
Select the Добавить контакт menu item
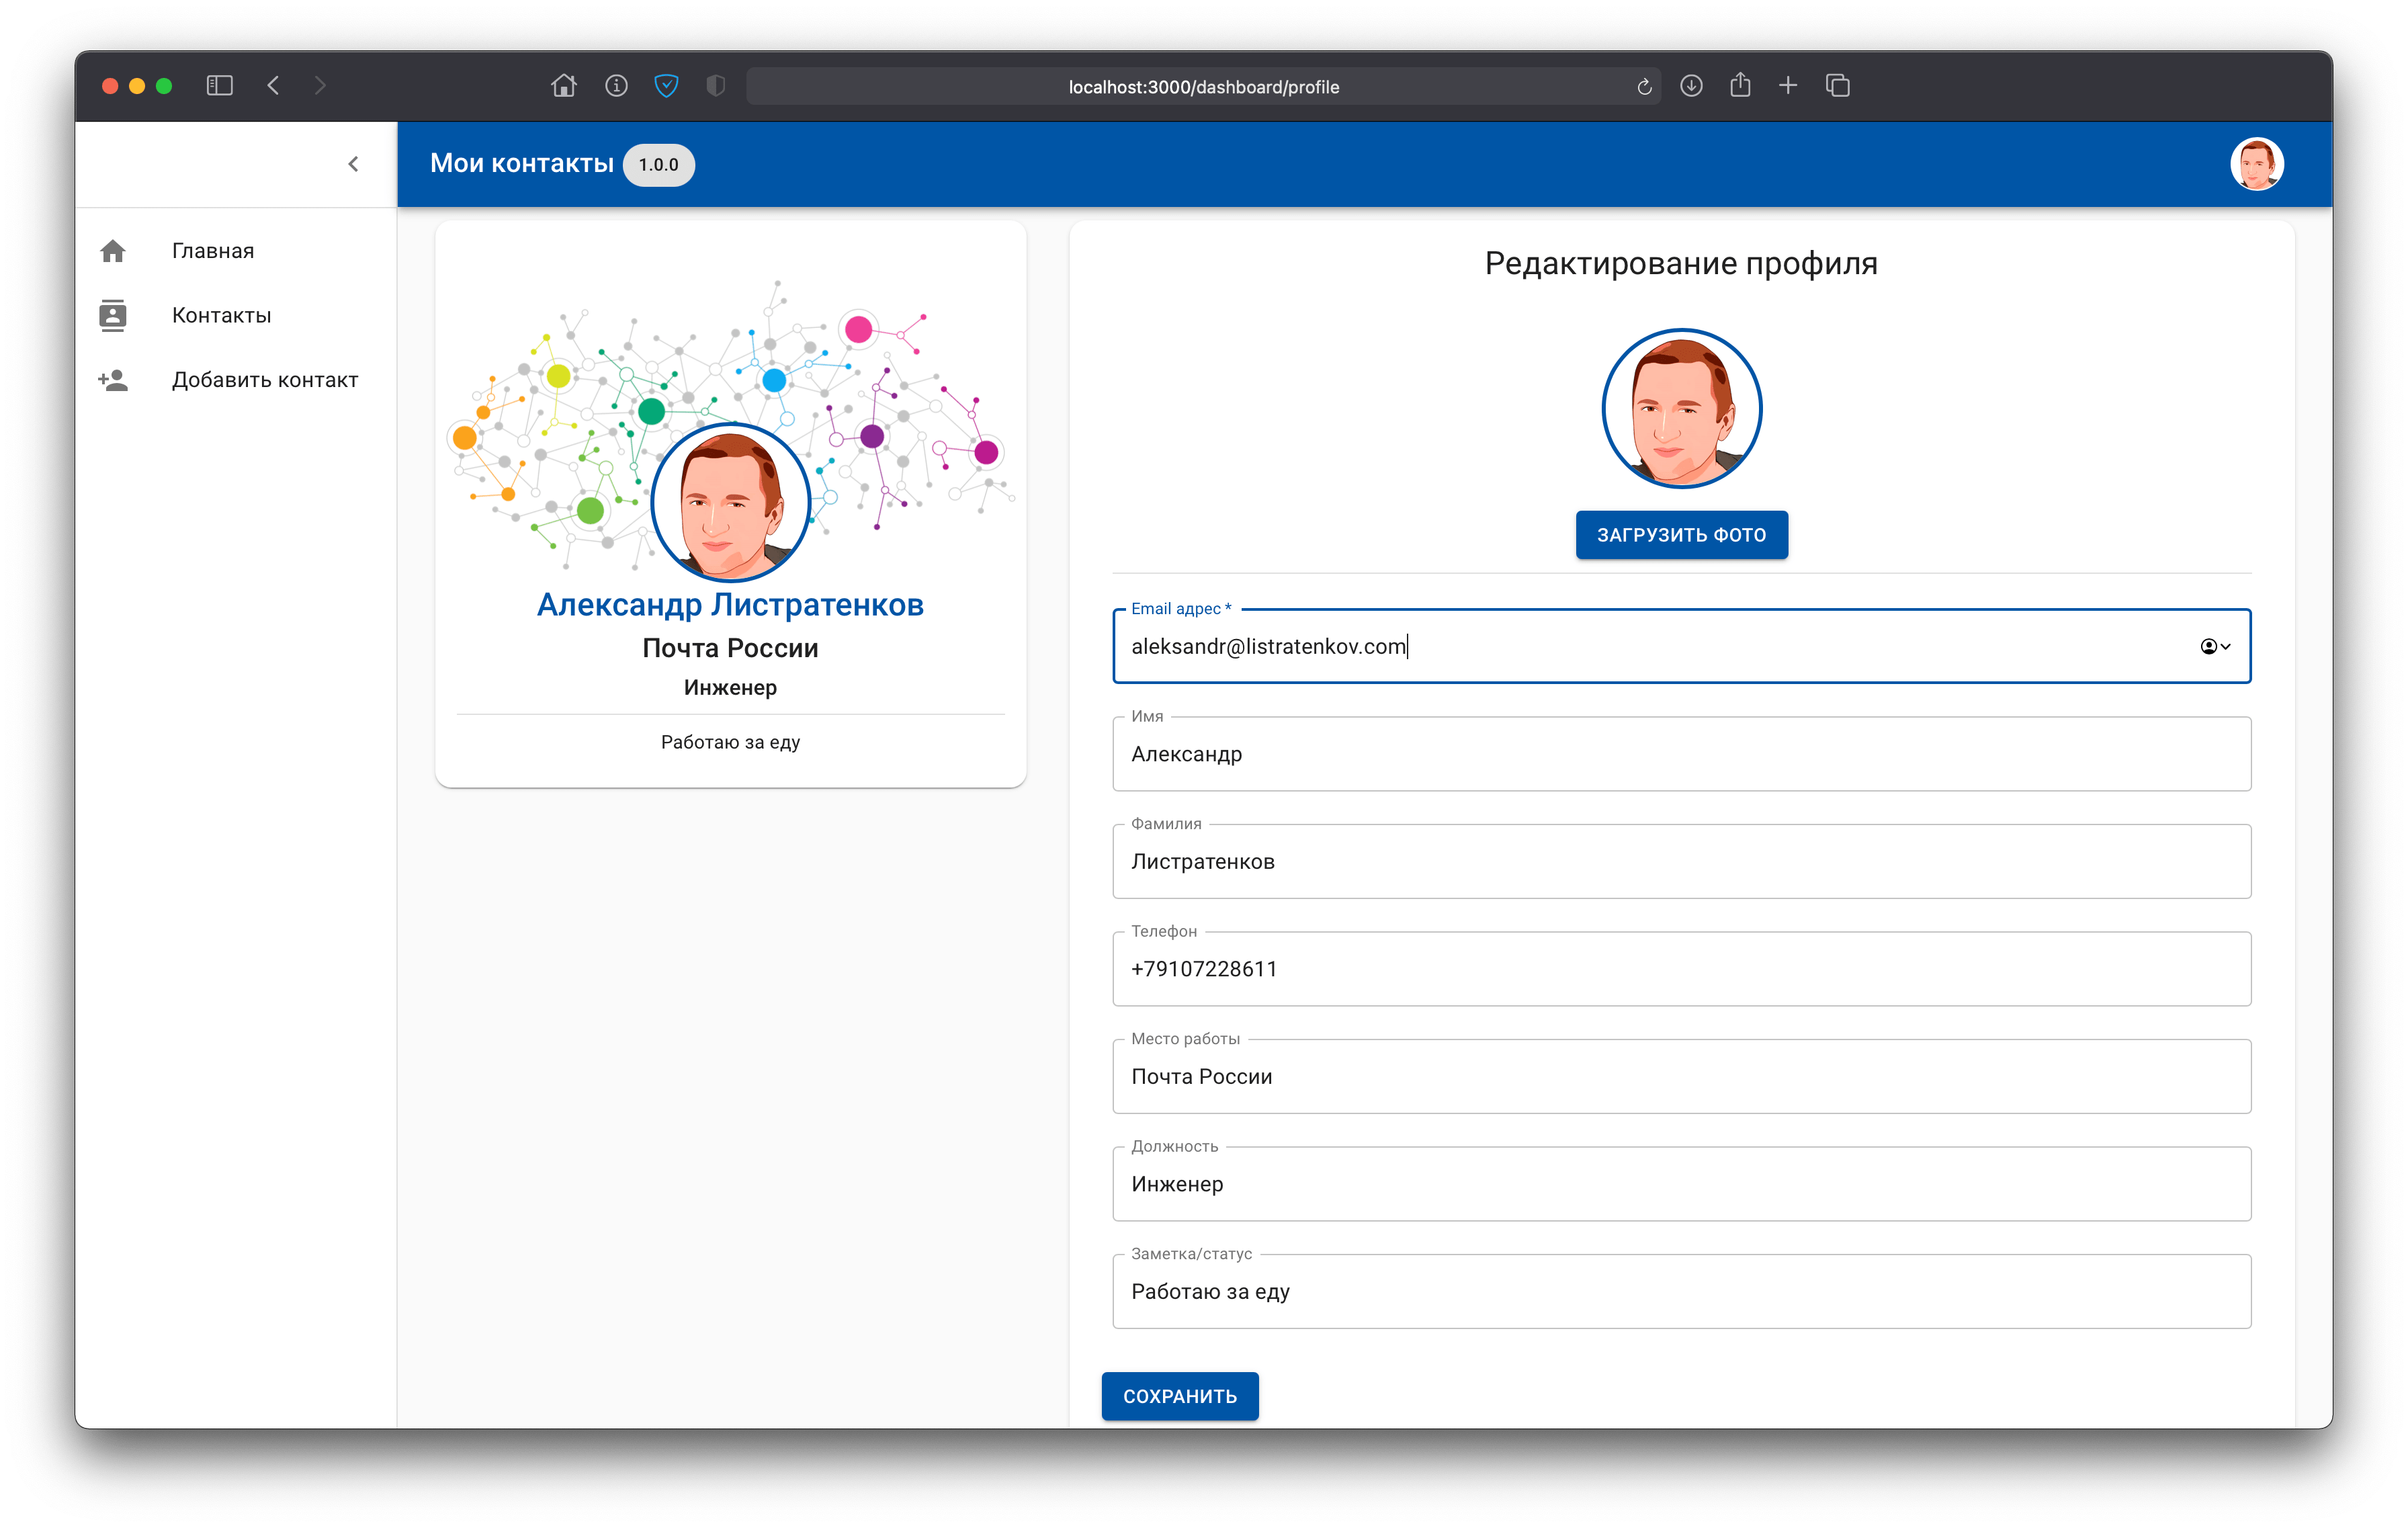tap(264, 380)
